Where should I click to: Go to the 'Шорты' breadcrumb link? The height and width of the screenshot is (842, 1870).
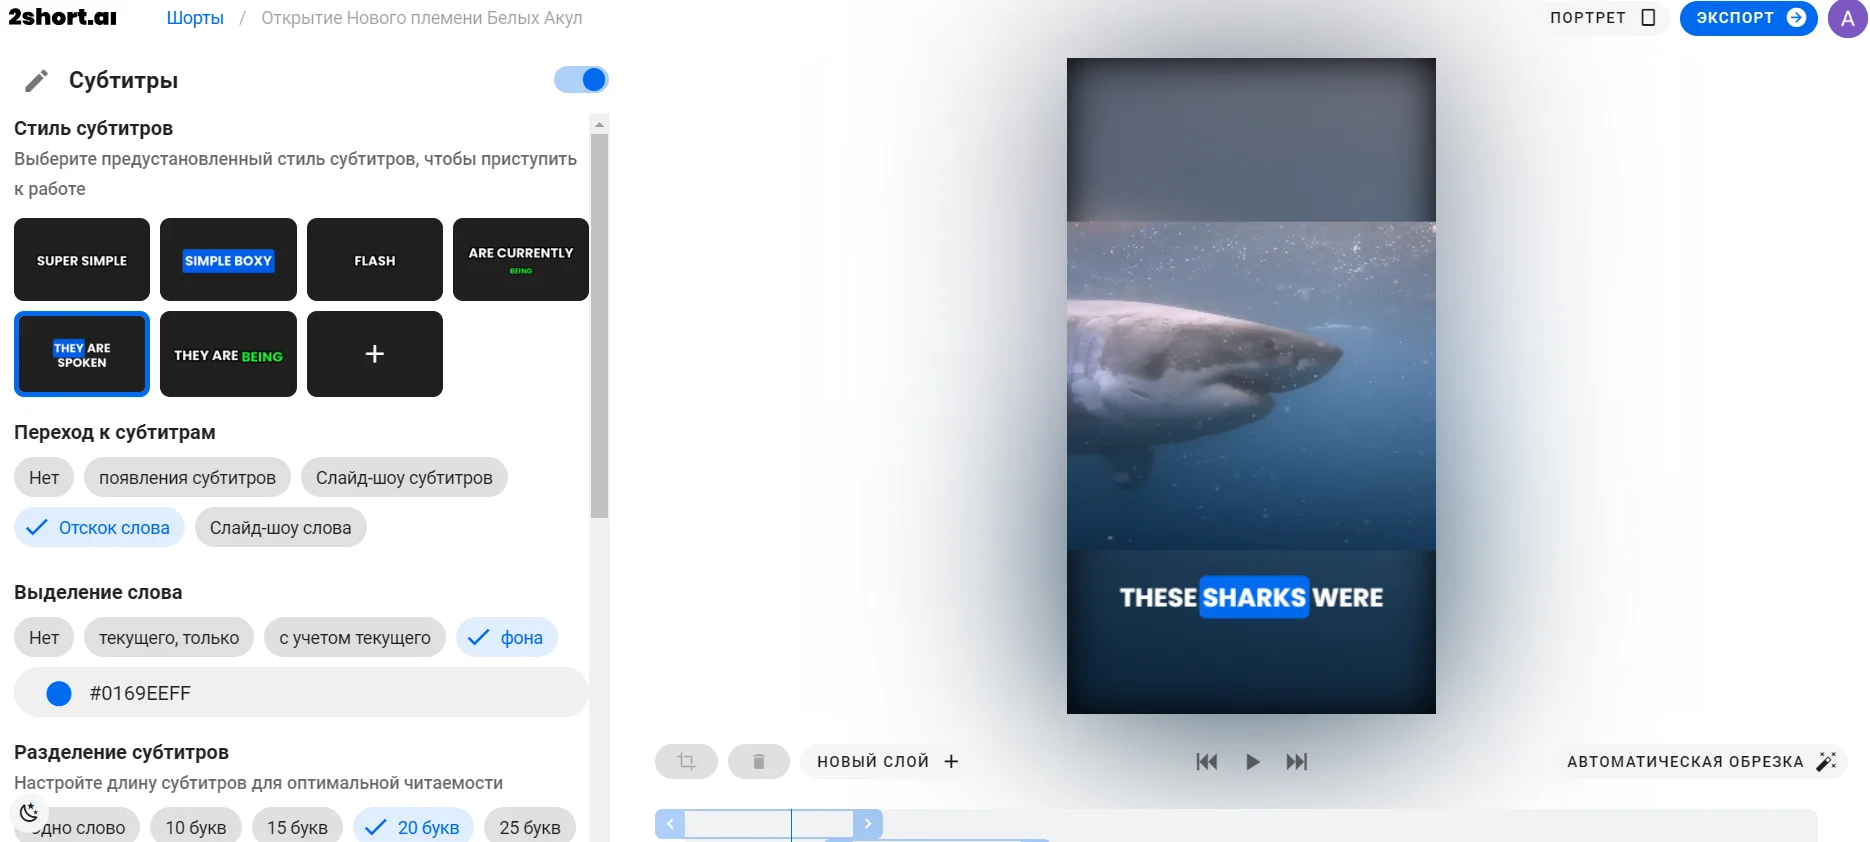[195, 18]
